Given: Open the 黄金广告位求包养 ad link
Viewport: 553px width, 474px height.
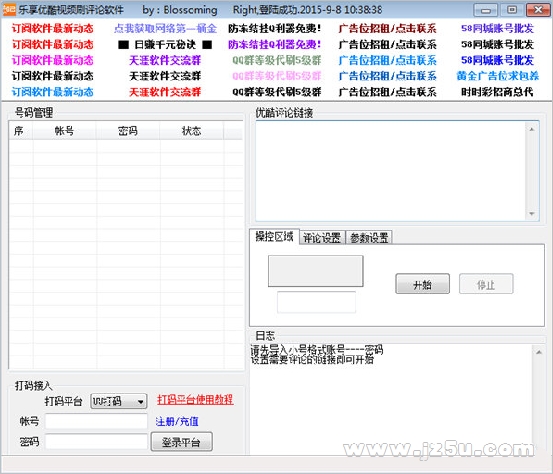Looking at the screenshot, I should [x=498, y=76].
